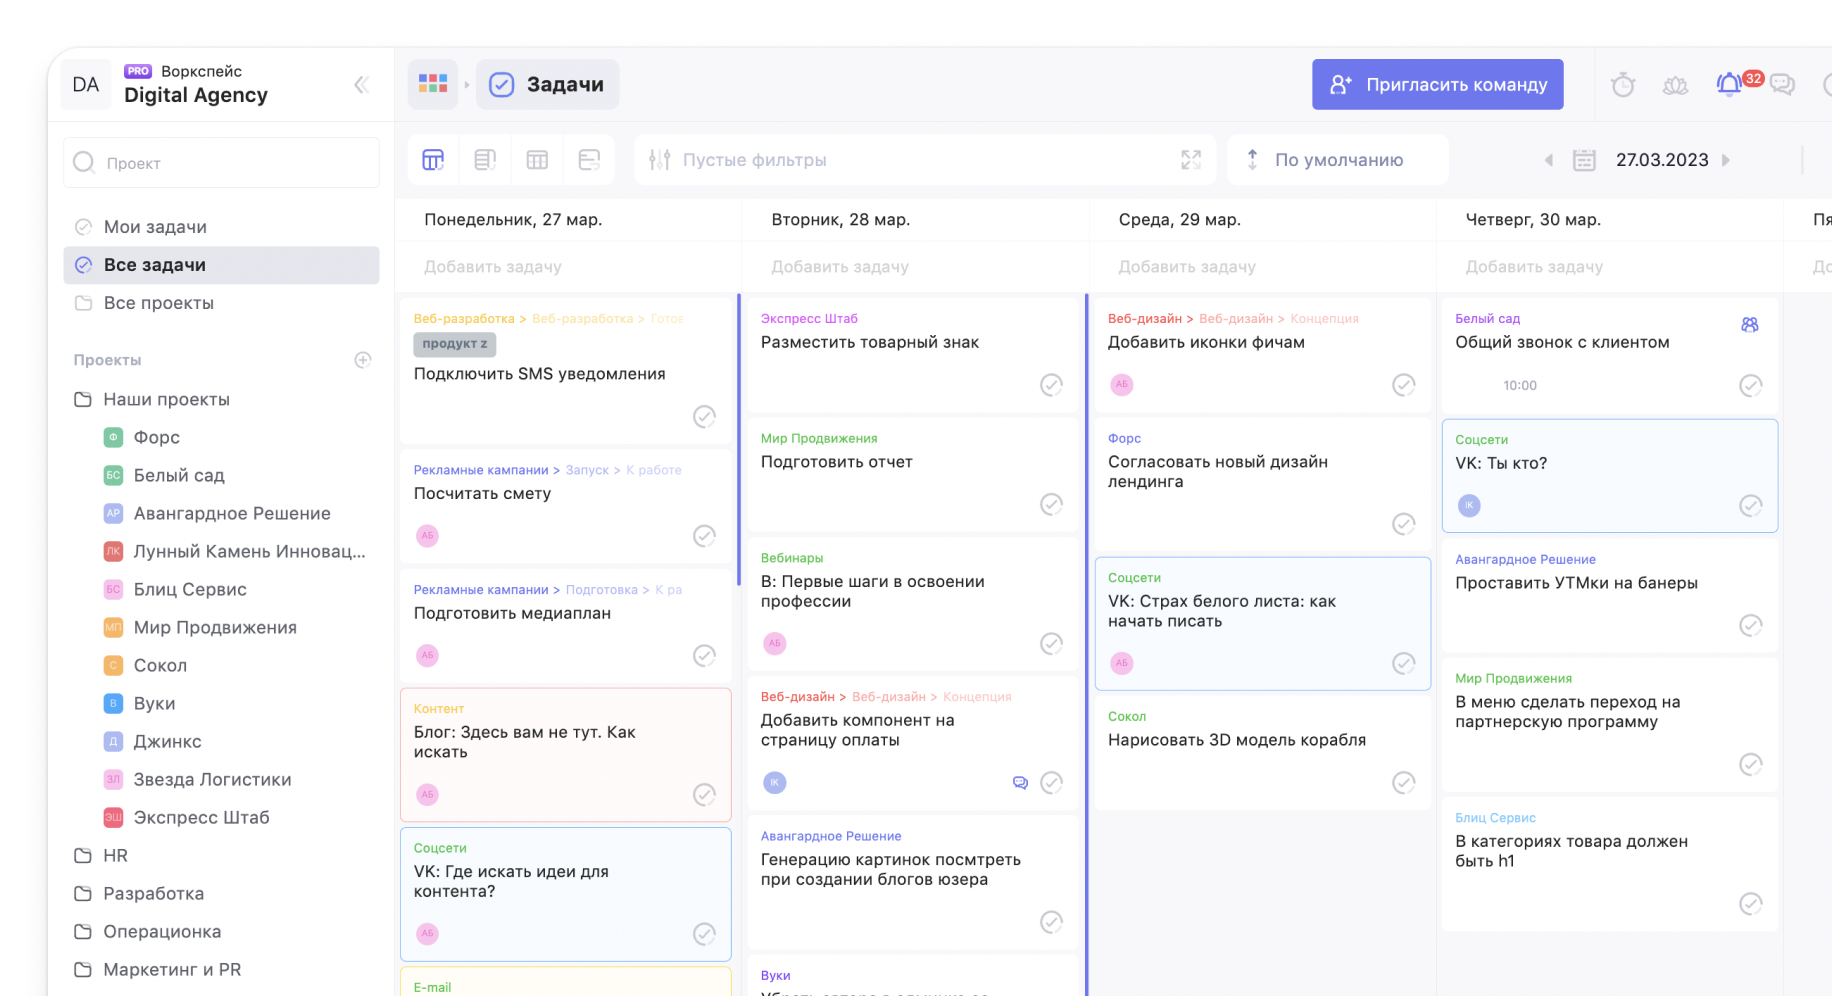
Task: Mark 'Добавить иконки фичам' as done
Action: pos(1404,385)
